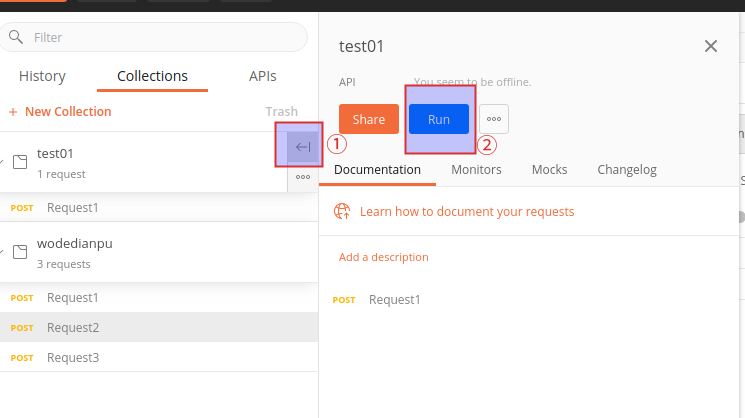Collapse the test01 collection tree
Screen dimensions: 745x418
(x=2, y=162)
